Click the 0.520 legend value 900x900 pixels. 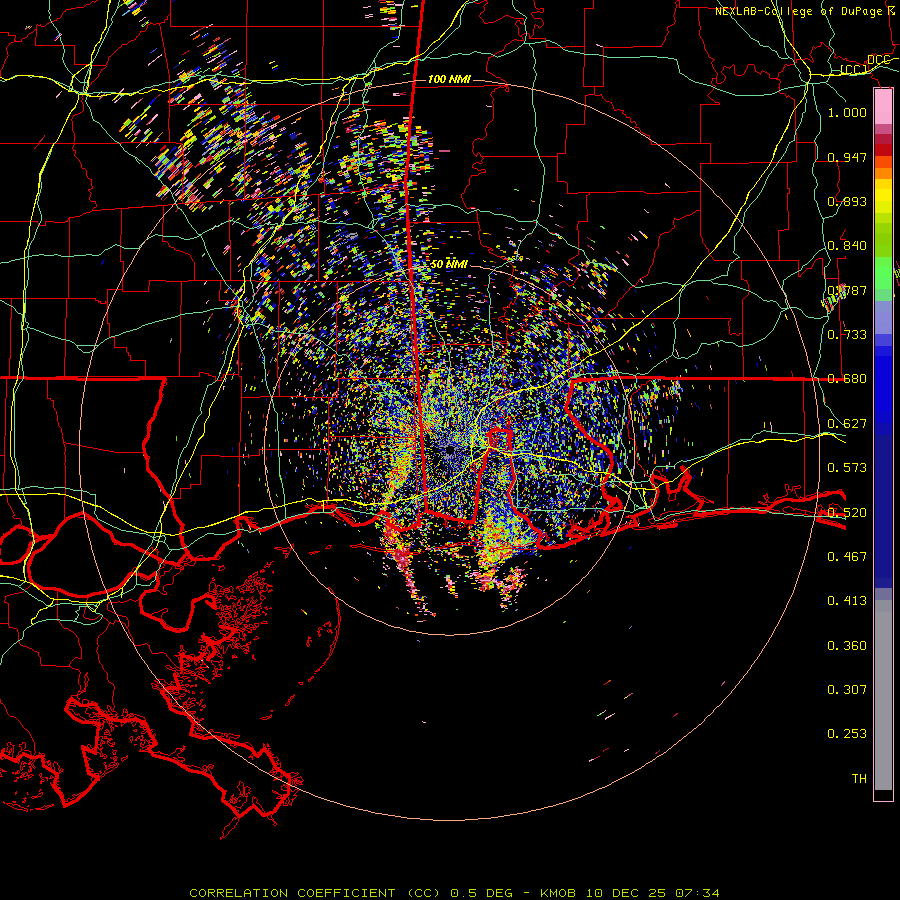pos(847,513)
